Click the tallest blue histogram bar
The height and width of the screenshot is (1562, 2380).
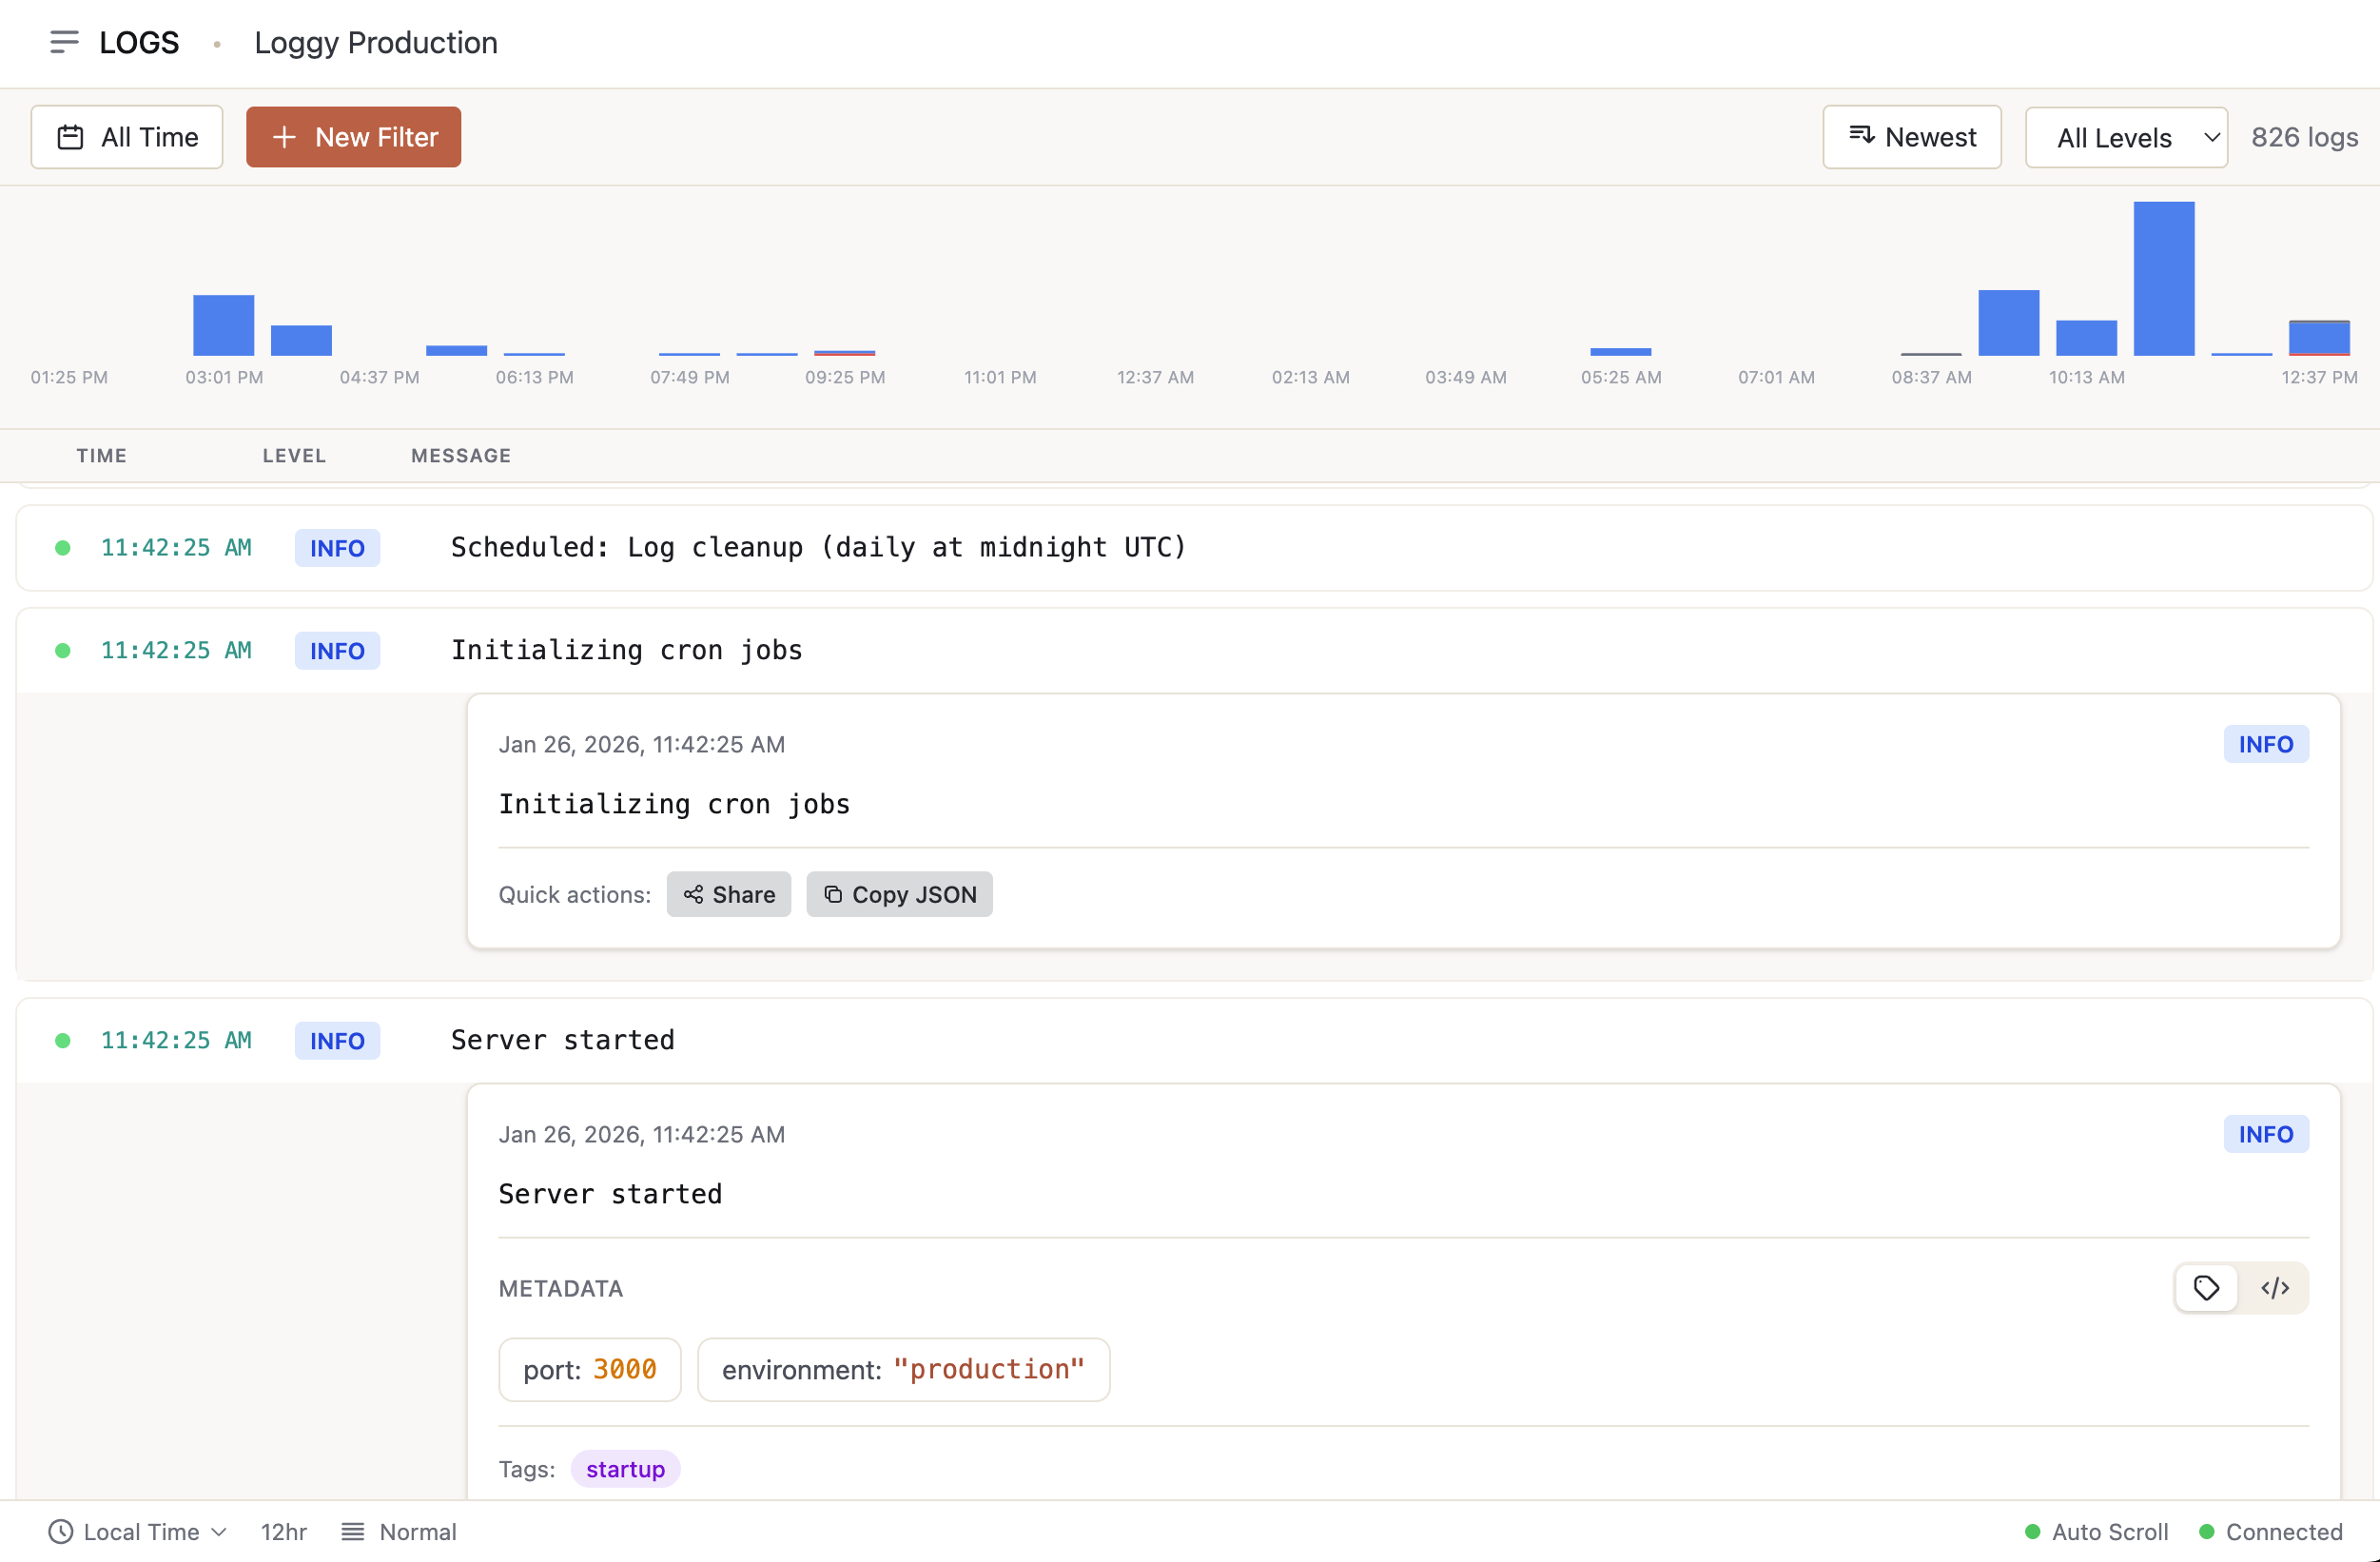coord(2163,278)
